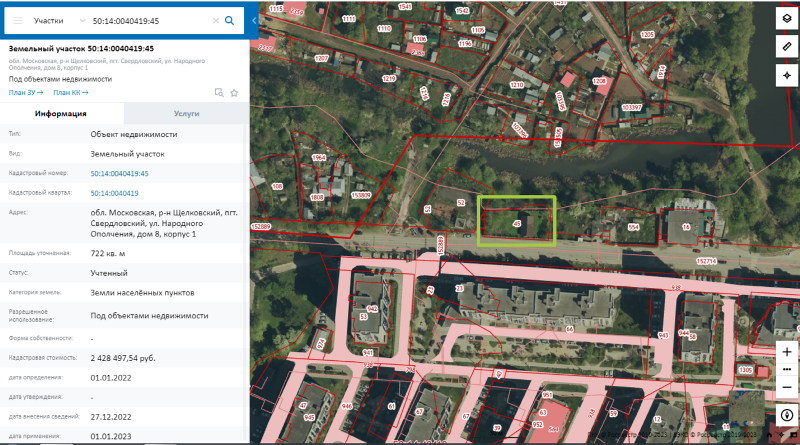Zoom in the map with plus

[x=787, y=352]
